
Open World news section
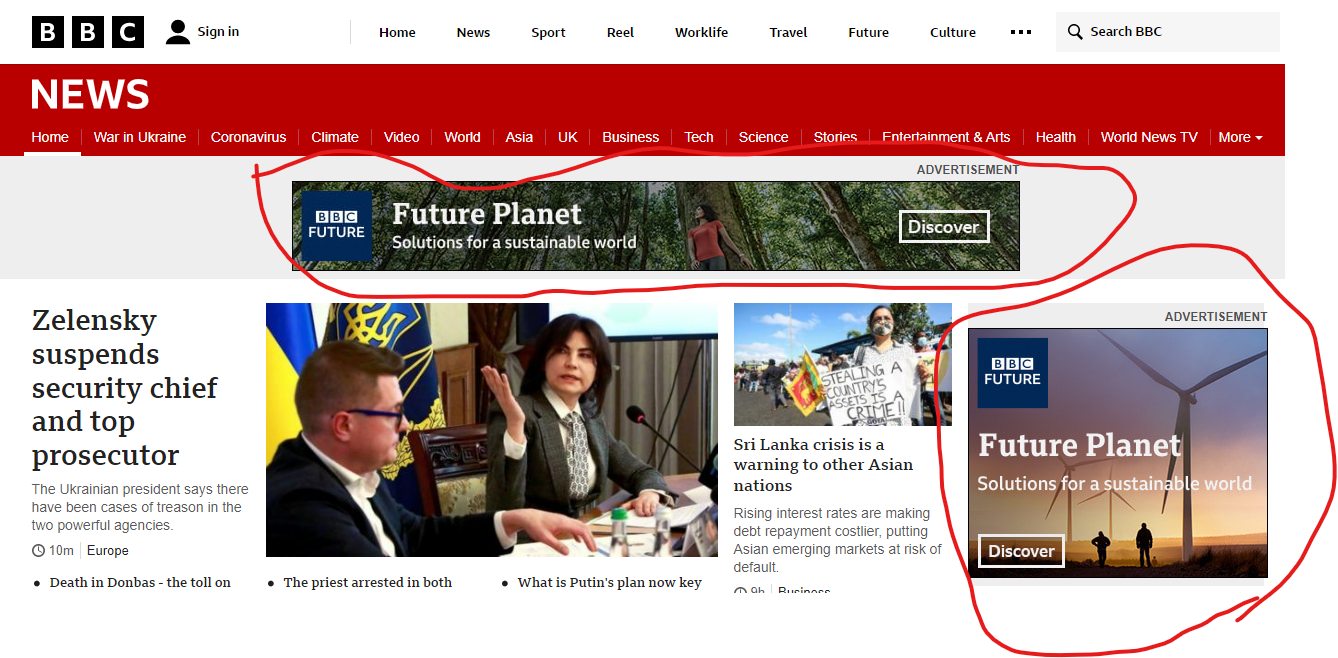point(462,137)
